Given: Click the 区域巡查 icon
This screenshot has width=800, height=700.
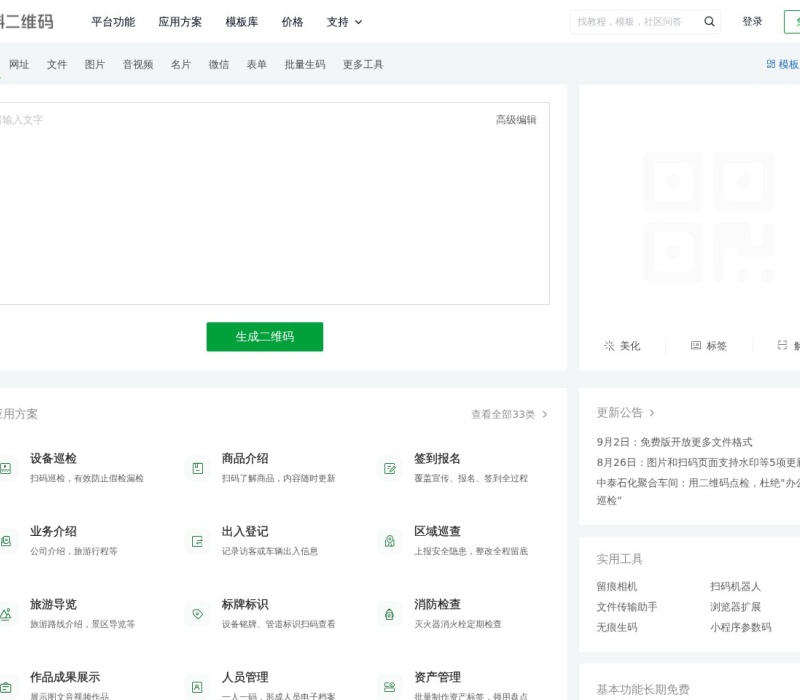Looking at the screenshot, I should pyautogui.click(x=389, y=541).
